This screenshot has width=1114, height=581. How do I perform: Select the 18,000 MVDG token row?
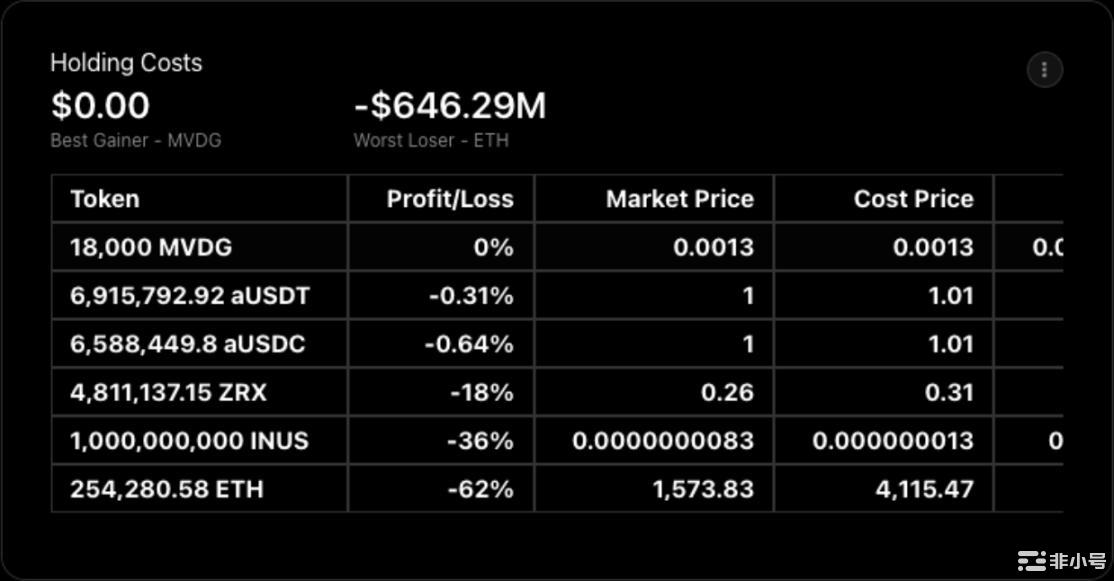(151, 247)
